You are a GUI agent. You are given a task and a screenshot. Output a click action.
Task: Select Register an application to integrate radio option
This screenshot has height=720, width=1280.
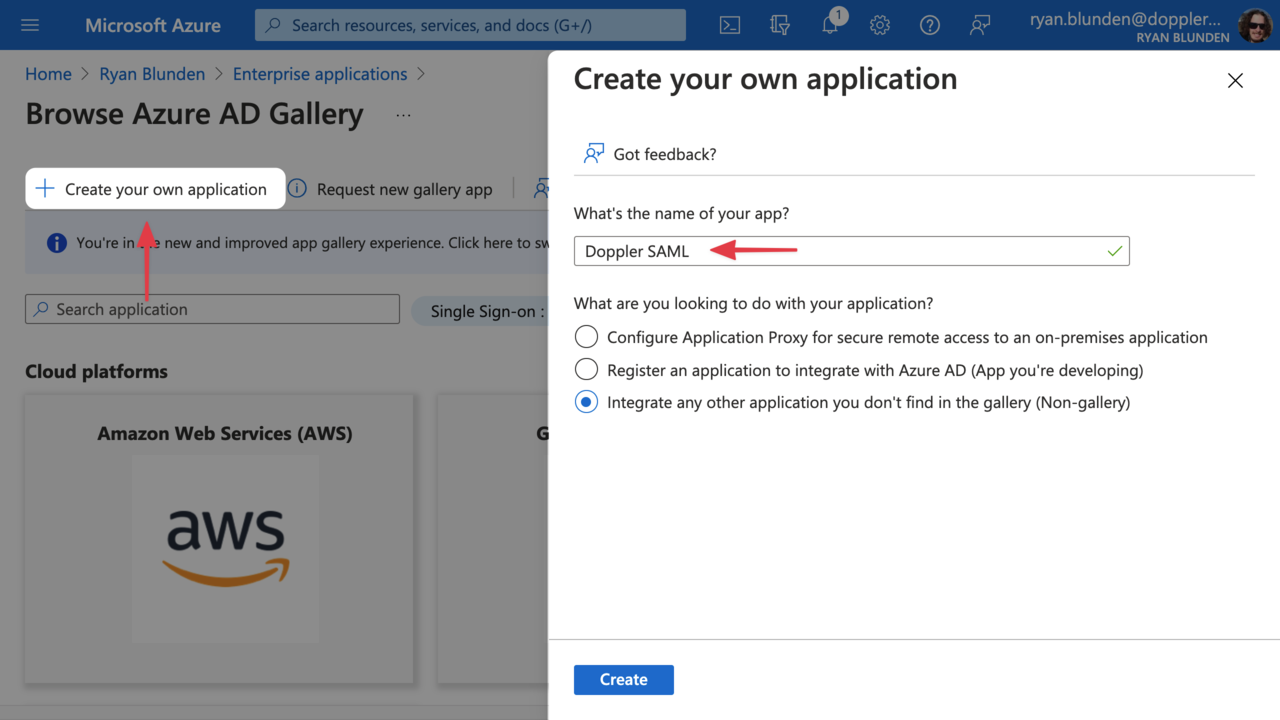coord(586,370)
